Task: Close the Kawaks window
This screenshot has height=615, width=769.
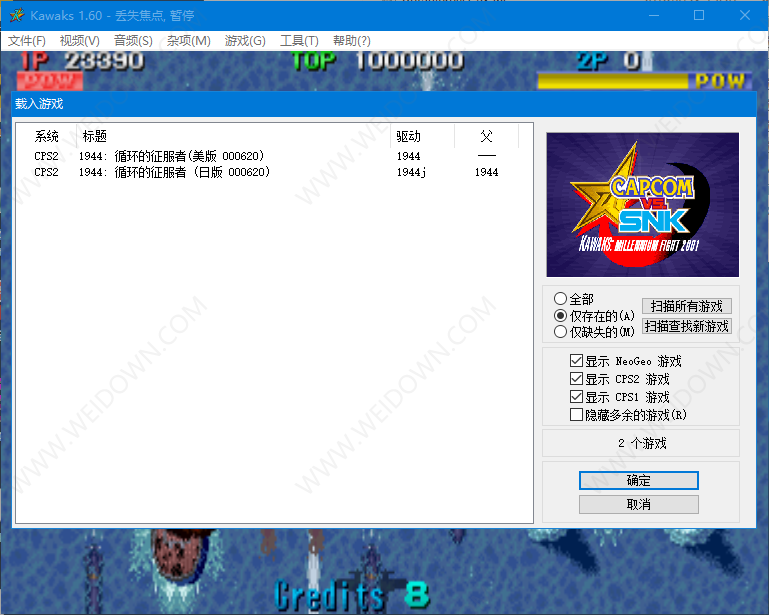Action: pos(744,15)
